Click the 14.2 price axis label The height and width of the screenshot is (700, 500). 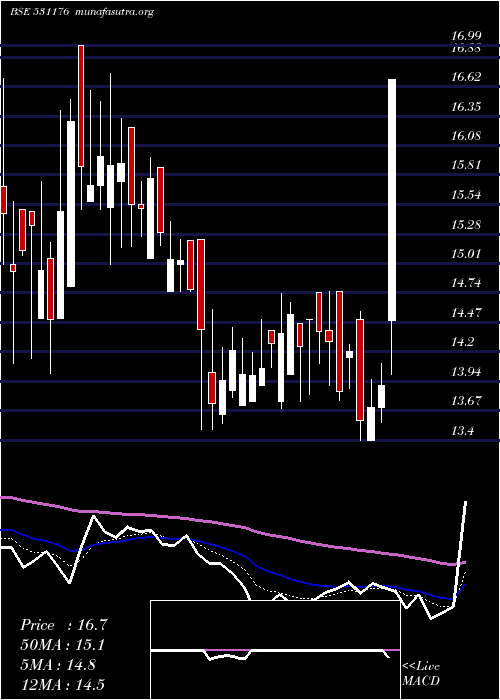tap(462, 342)
